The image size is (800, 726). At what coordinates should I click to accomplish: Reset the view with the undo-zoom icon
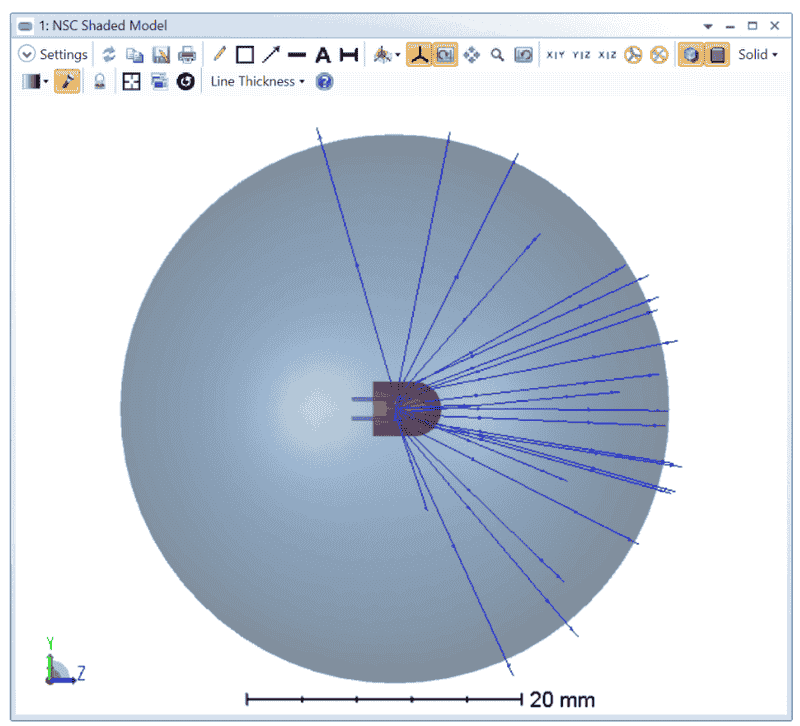point(523,55)
